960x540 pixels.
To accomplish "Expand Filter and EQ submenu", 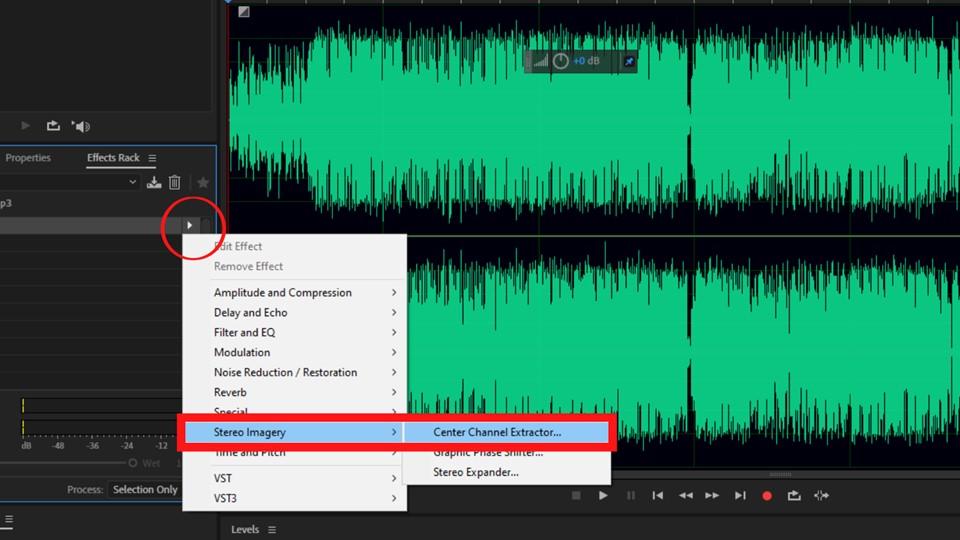I will click(x=294, y=332).
